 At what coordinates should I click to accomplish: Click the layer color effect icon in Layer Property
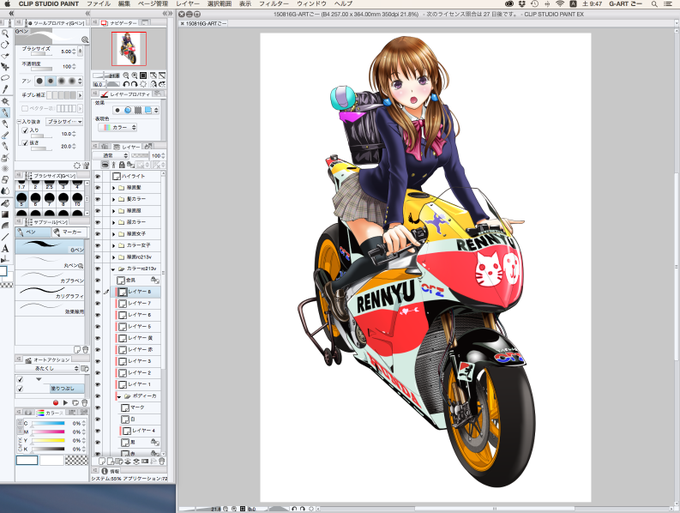coord(148,110)
